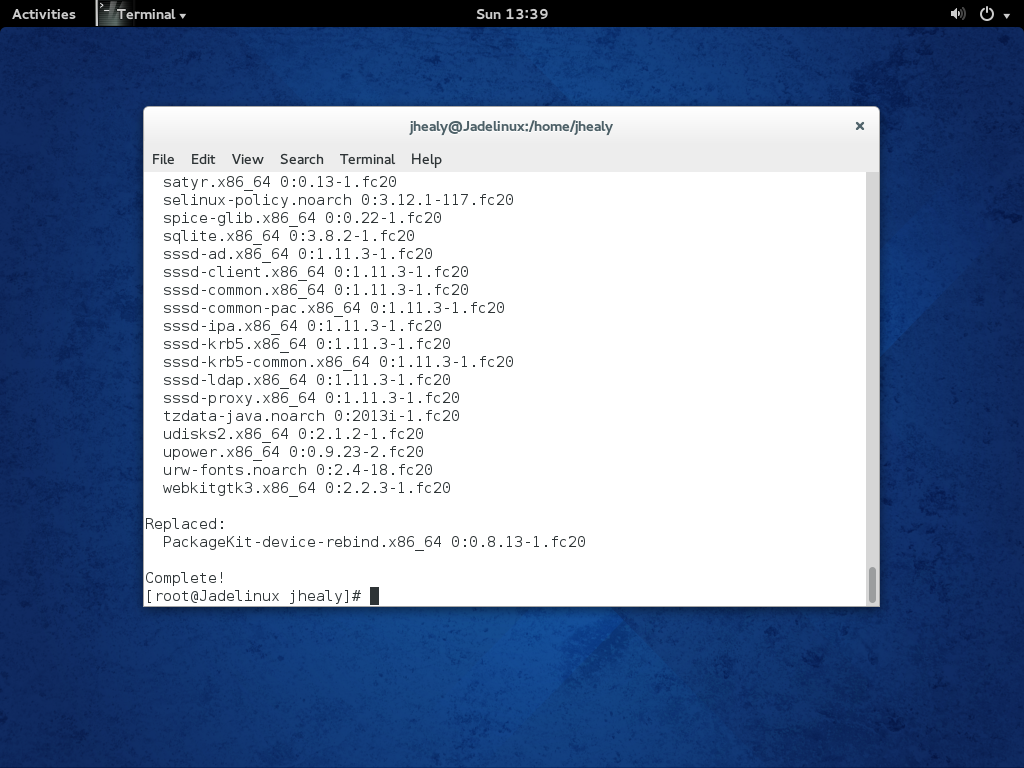The image size is (1024, 768).
Task: Open the View menu
Action: [248, 159]
